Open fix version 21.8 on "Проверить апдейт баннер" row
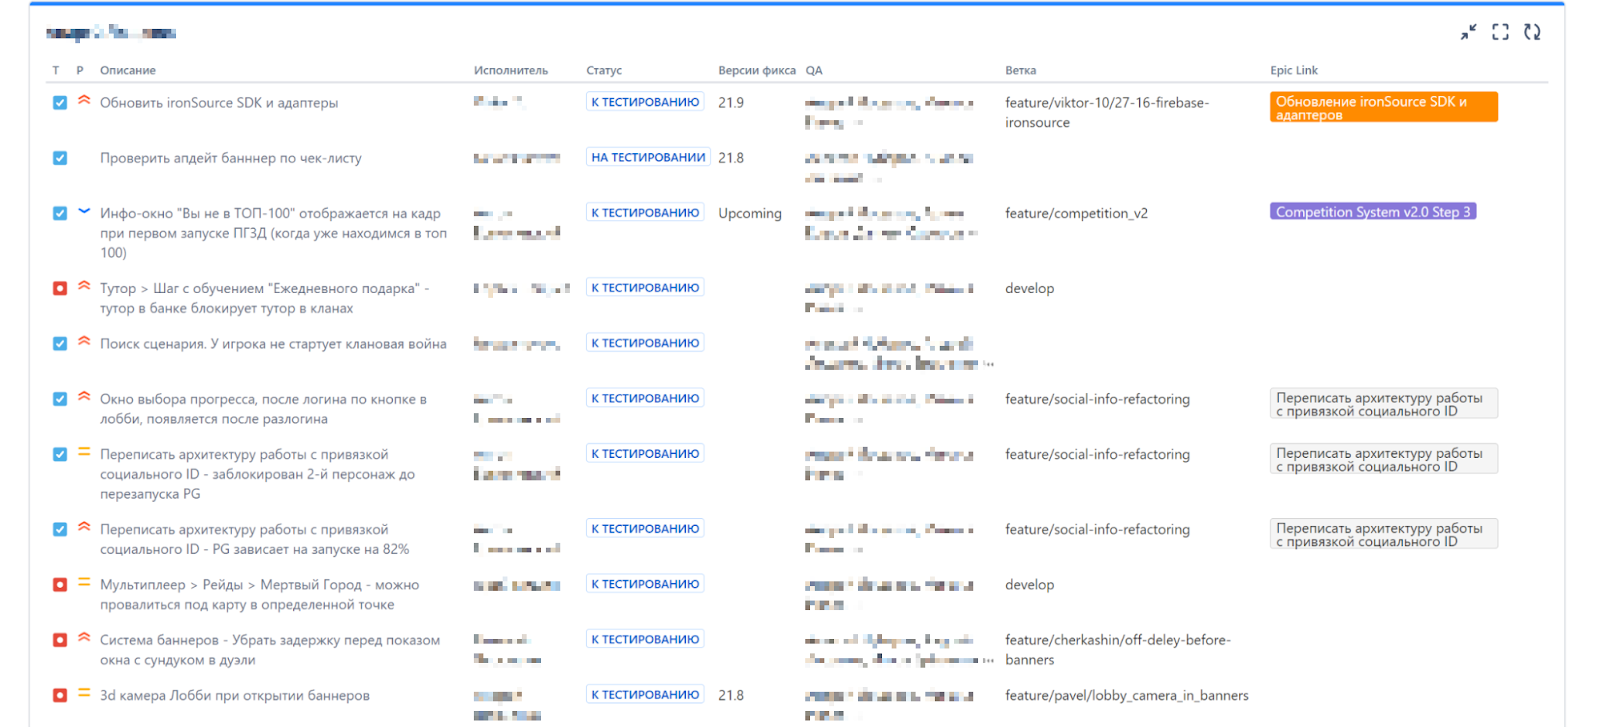 pos(731,158)
